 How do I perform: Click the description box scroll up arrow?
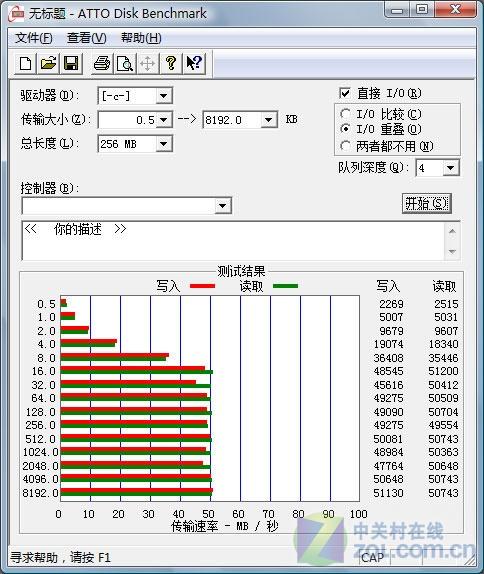tap(452, 231)
